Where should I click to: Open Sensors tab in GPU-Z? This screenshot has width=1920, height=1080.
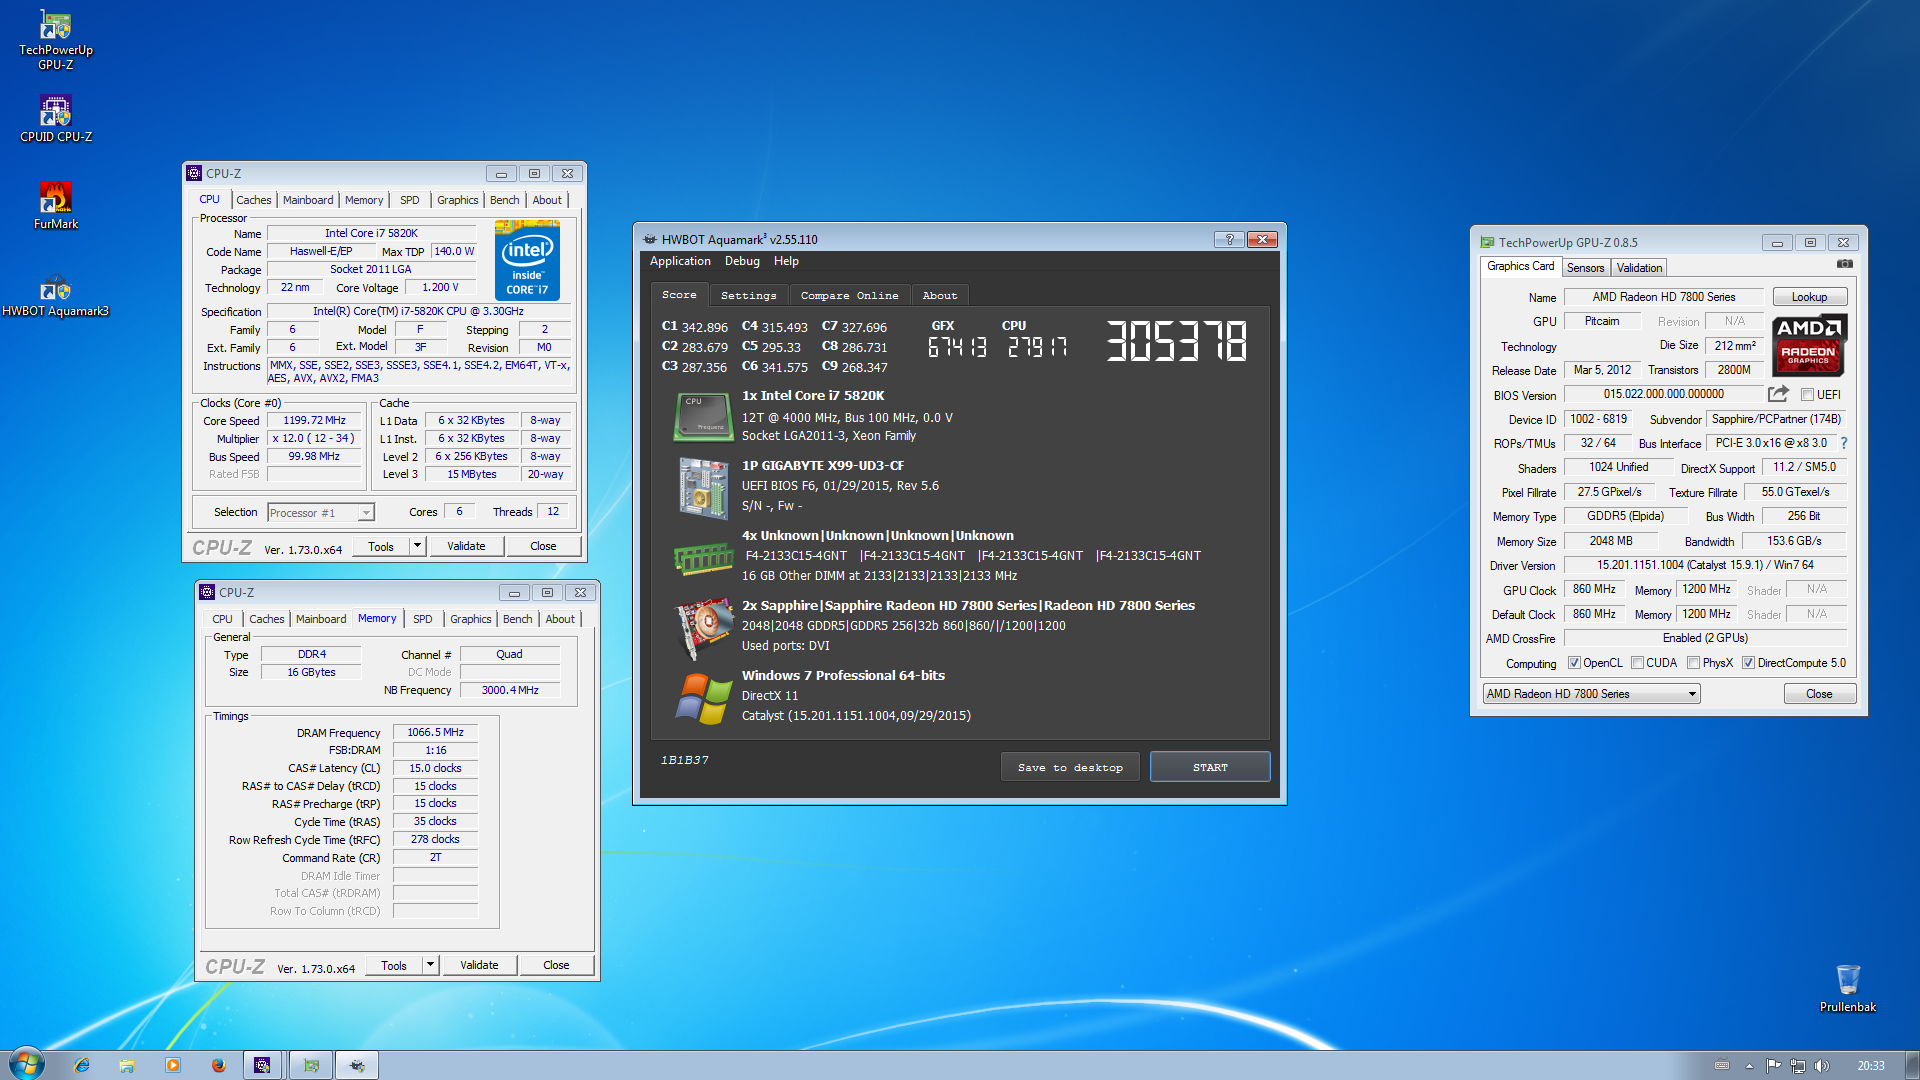1585,268
